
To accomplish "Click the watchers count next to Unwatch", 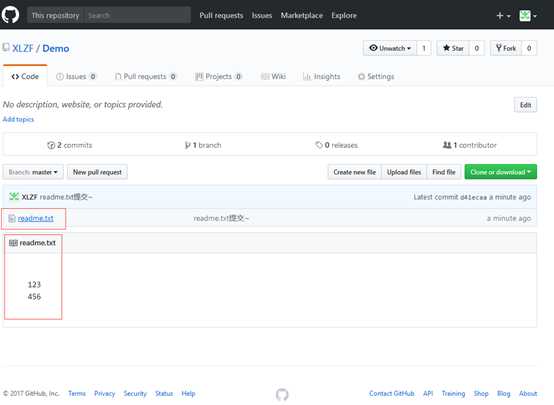I will [424, 48].
